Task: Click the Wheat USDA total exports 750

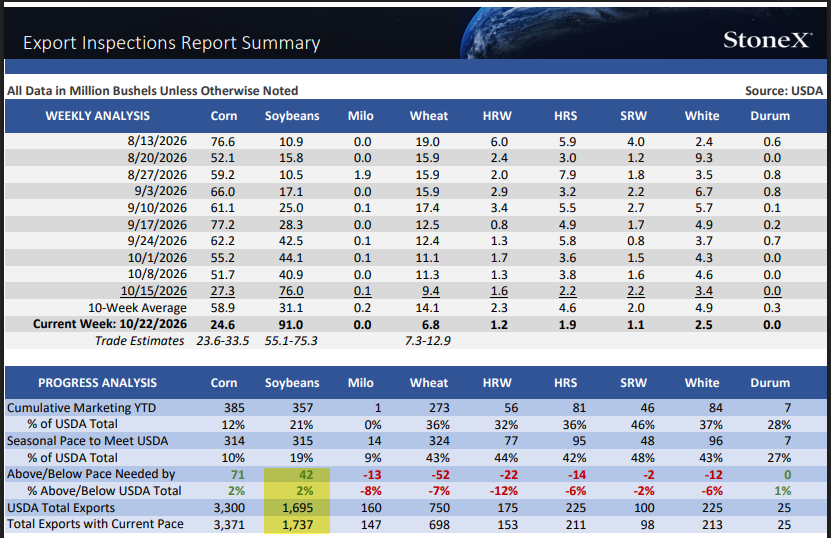Action: pyautogui.click(x=439, y=508)
